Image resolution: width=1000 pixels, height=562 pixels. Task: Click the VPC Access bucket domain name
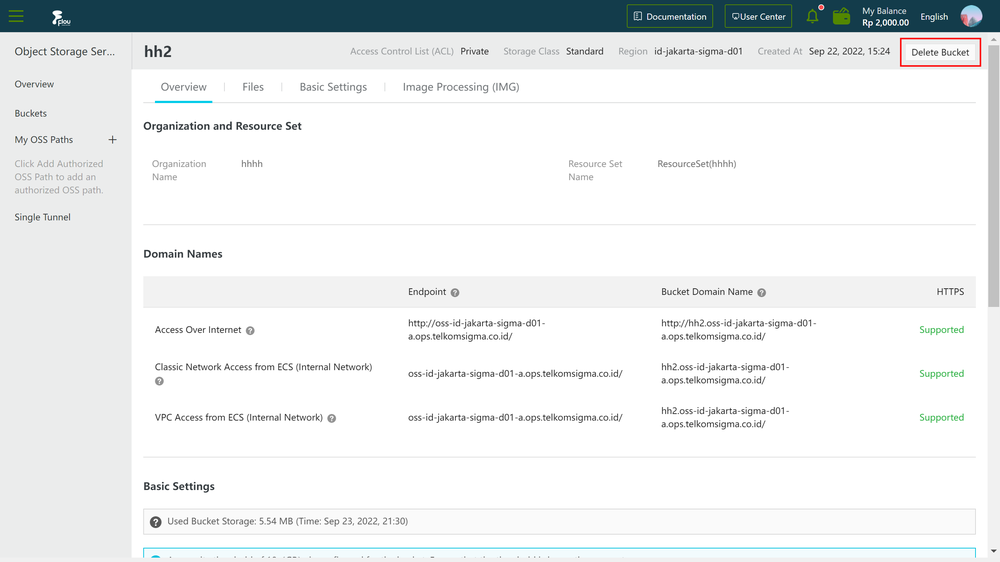(x=725, y=418)
